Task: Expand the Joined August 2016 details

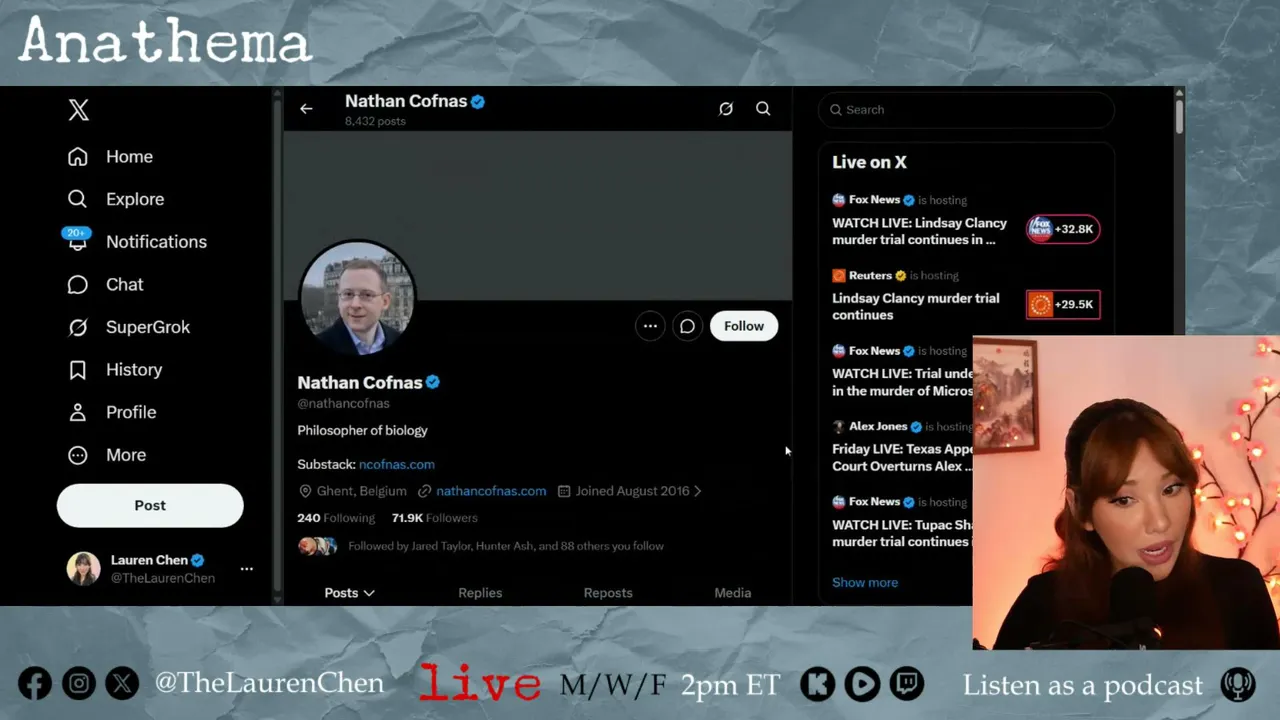Action: 632,491
